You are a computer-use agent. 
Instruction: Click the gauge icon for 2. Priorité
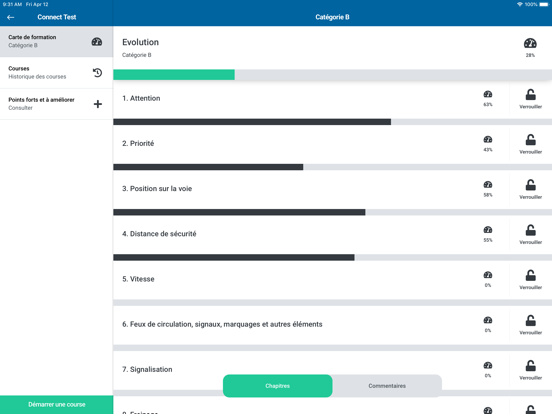488,139
